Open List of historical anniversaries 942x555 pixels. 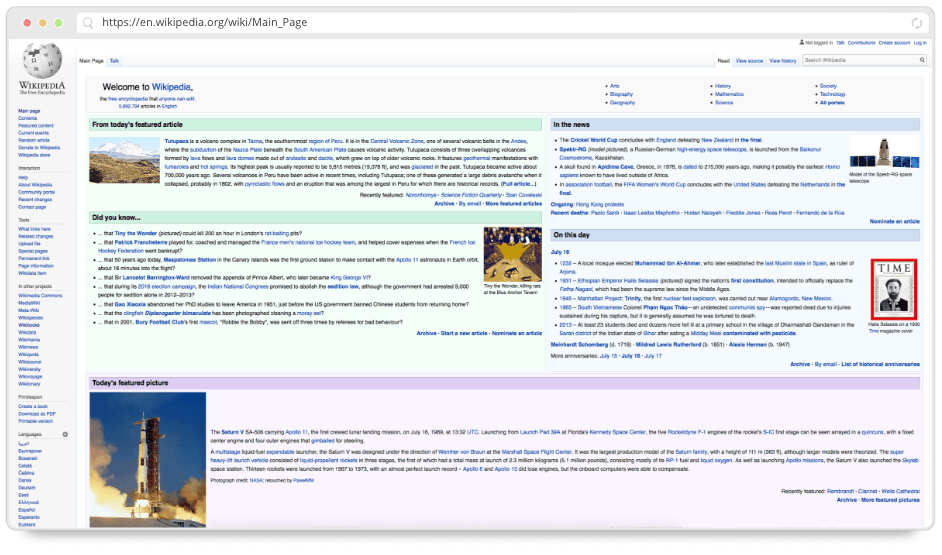pos(880,365)
